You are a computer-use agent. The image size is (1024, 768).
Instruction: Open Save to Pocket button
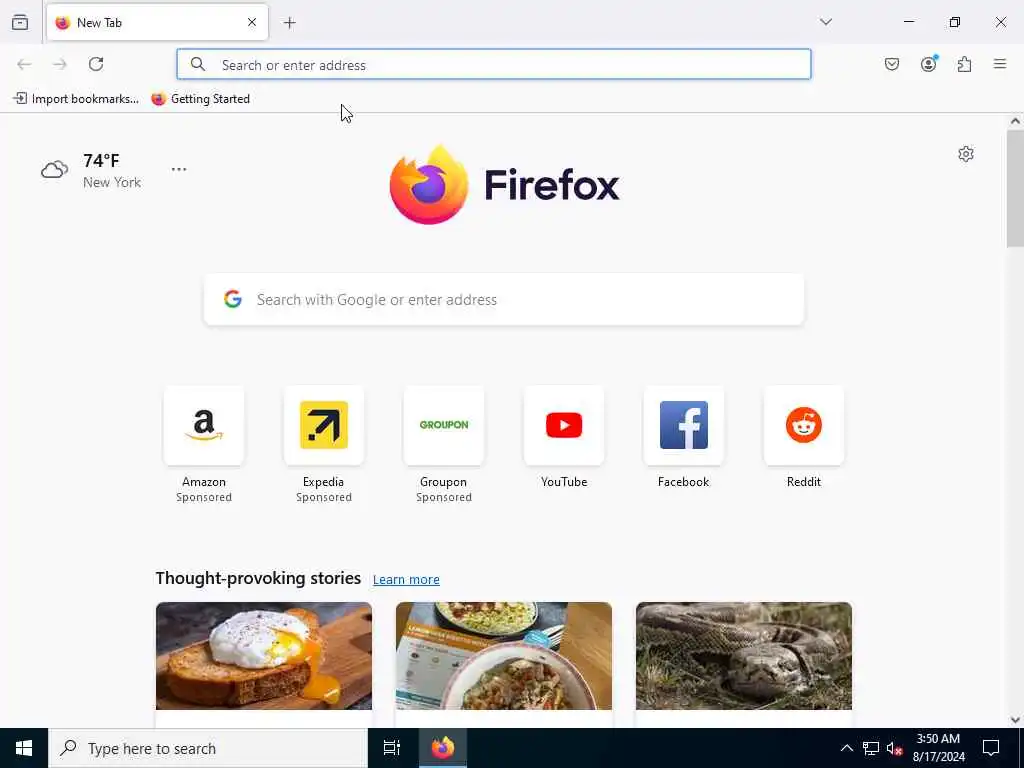[892, 64]
